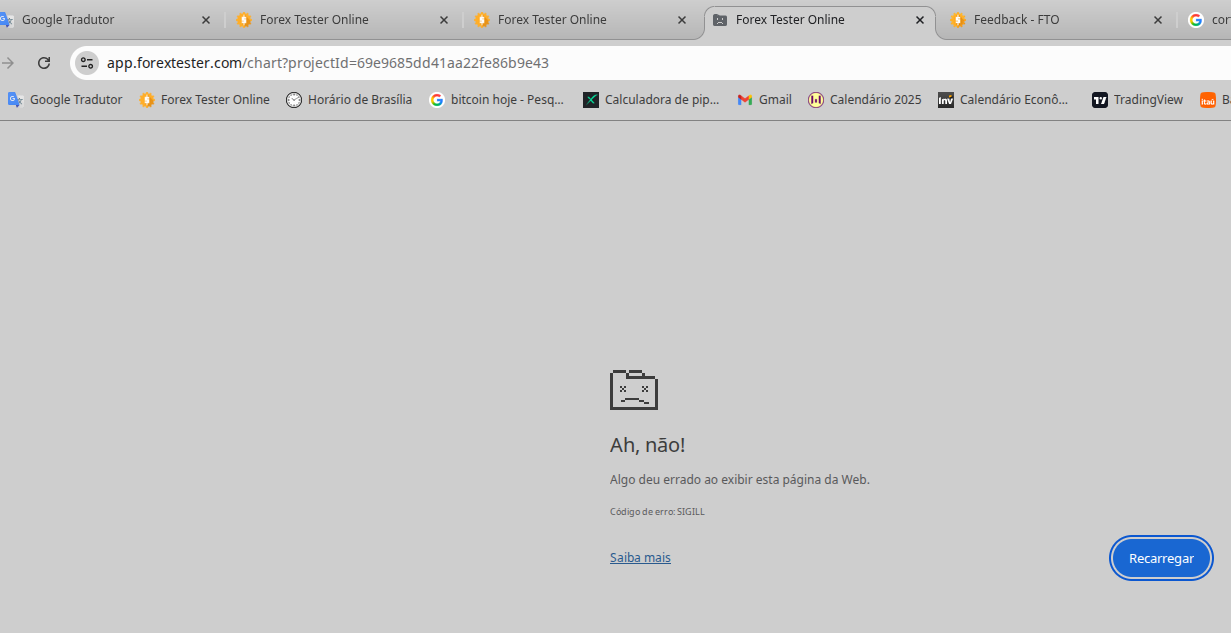Image resolution: width=1231 pixels, height=633 pixels.
Task: Click the sad folder crash icon
Action: pyautogui.click(x=634, y=389)
